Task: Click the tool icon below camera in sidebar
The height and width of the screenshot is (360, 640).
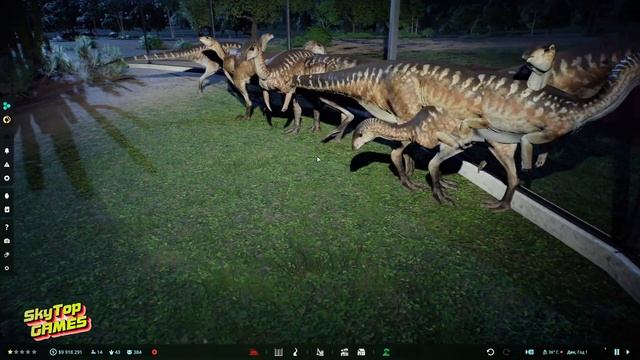Action: [x=7, y=255]
